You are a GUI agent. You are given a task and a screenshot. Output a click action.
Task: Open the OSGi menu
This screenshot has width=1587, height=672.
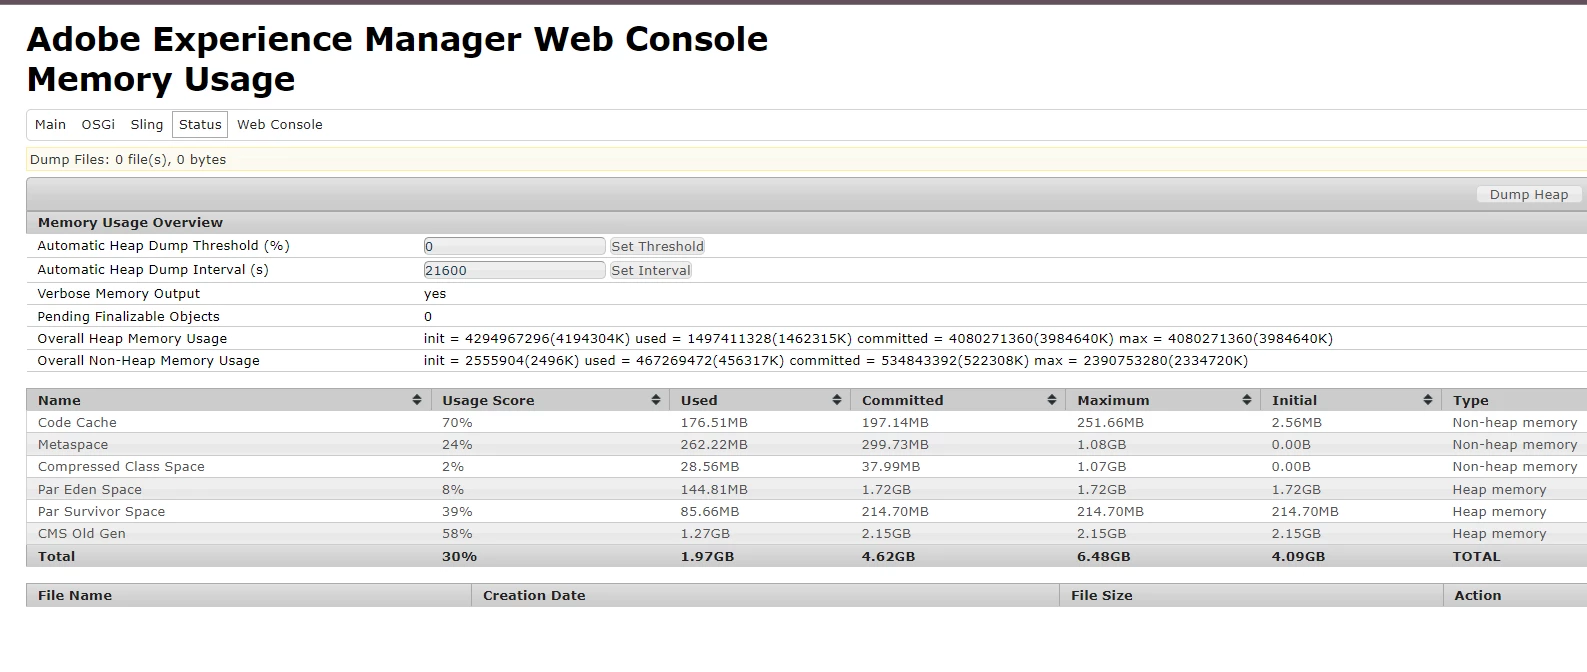click(x=98, y=125)
